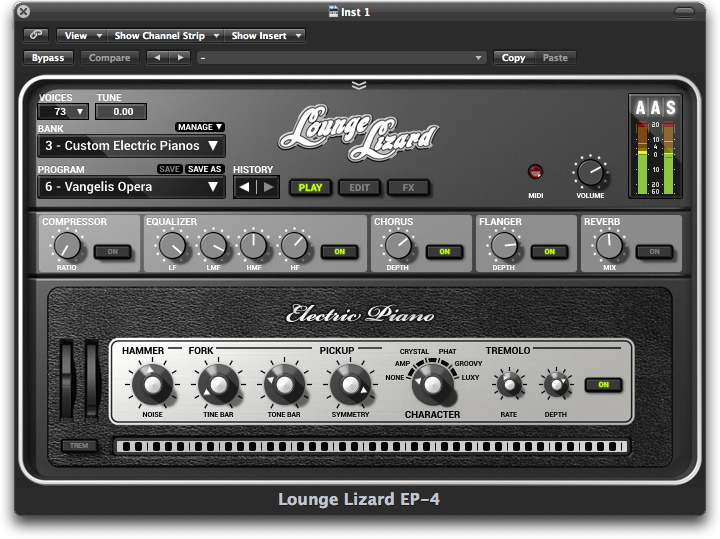Click the Equalizer LMF knob
720x539 pixels.
pyautogui.click(x=214, y=246)
